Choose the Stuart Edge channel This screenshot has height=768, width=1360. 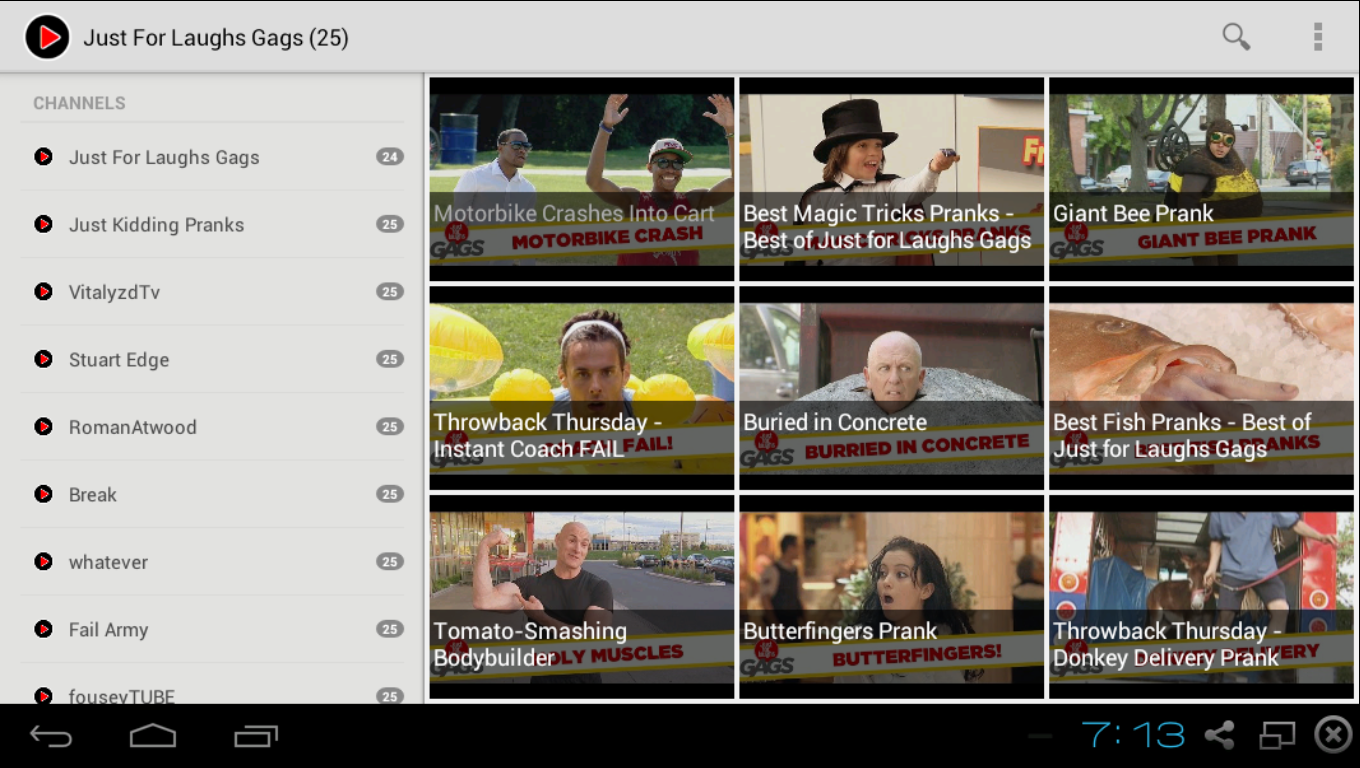[212, 359]
